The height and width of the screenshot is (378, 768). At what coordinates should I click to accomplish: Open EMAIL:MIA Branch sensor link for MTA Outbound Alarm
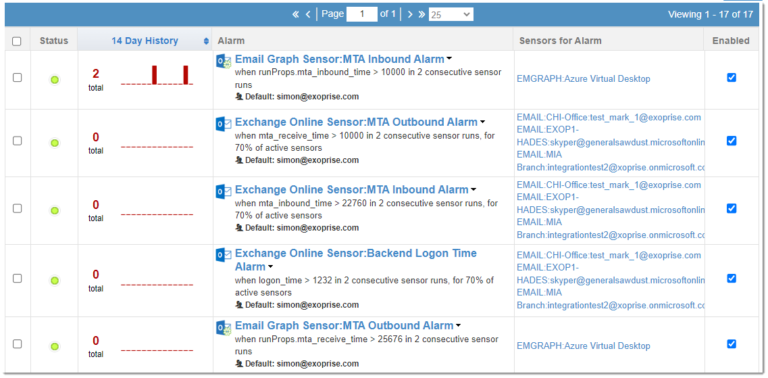coord(611,161)
